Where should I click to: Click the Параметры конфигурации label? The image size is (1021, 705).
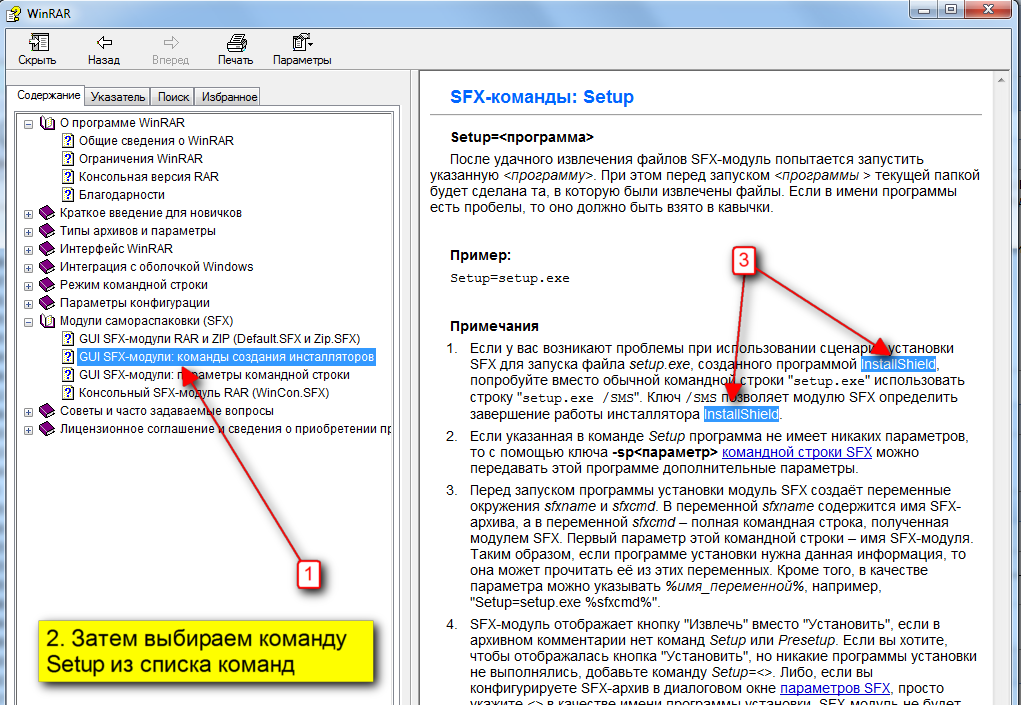[x=135, y=303]
